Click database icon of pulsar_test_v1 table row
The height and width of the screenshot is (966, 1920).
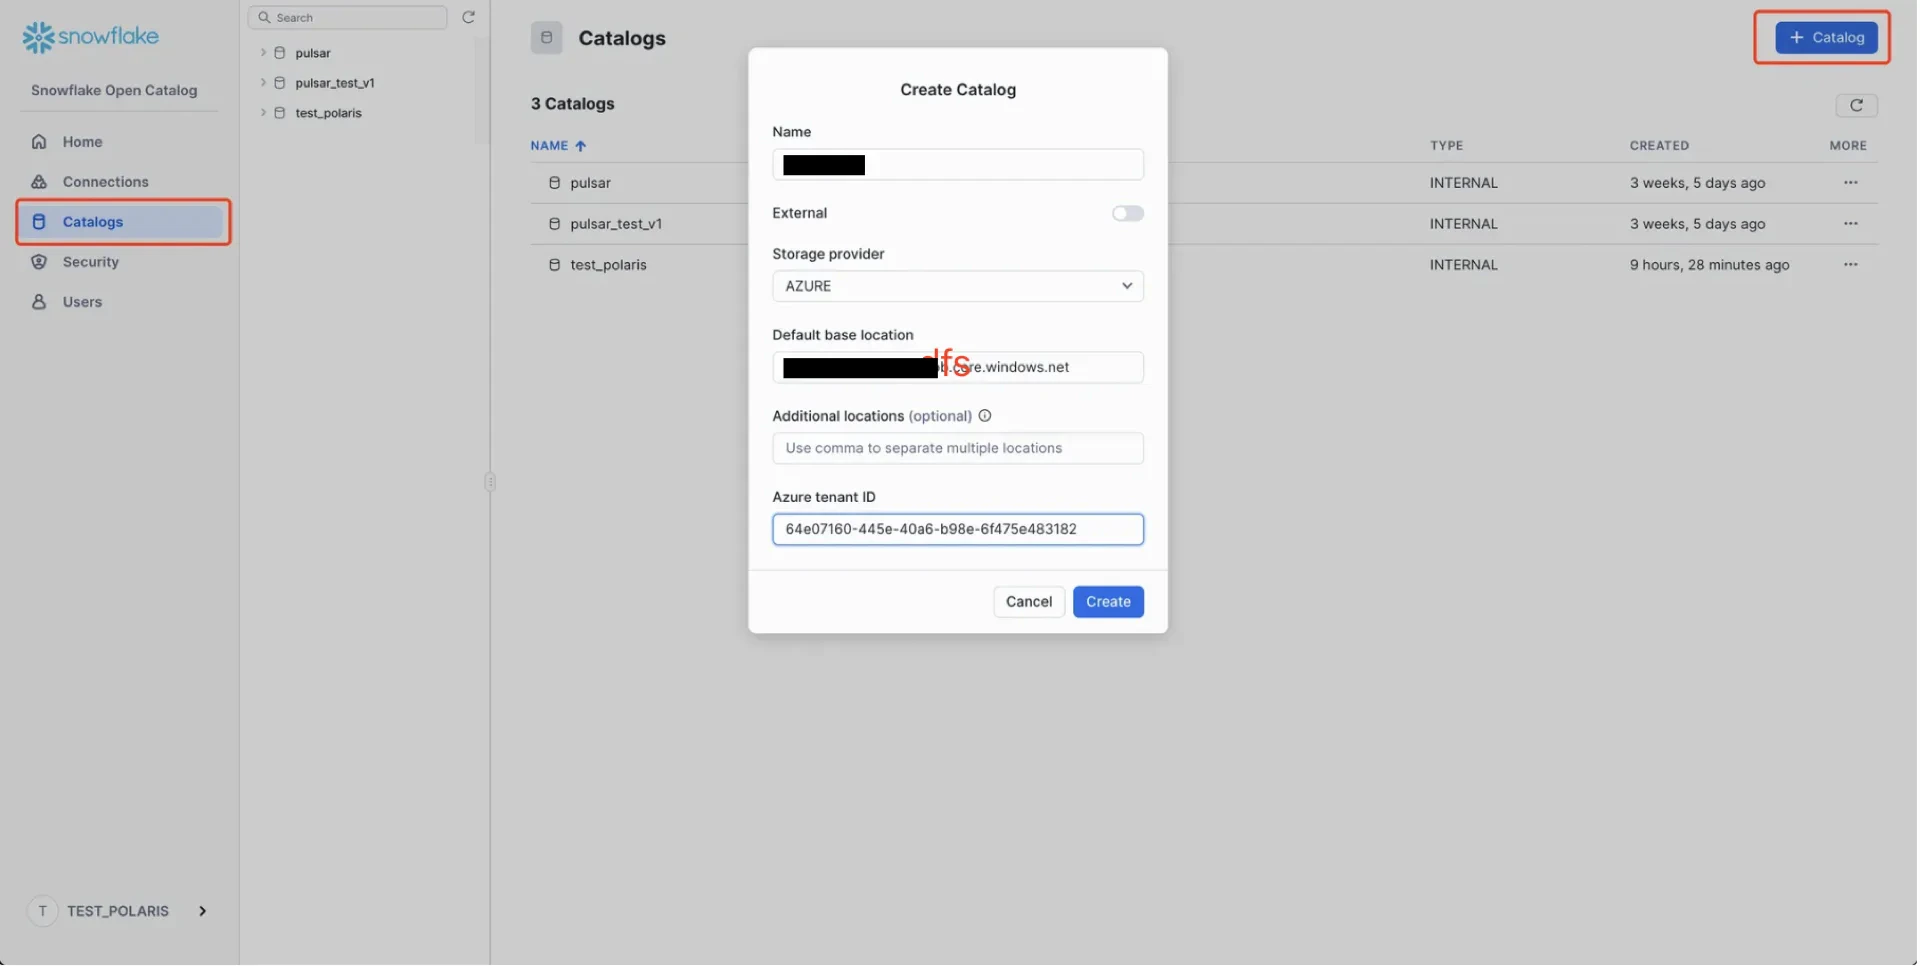[x=554, y=224]
